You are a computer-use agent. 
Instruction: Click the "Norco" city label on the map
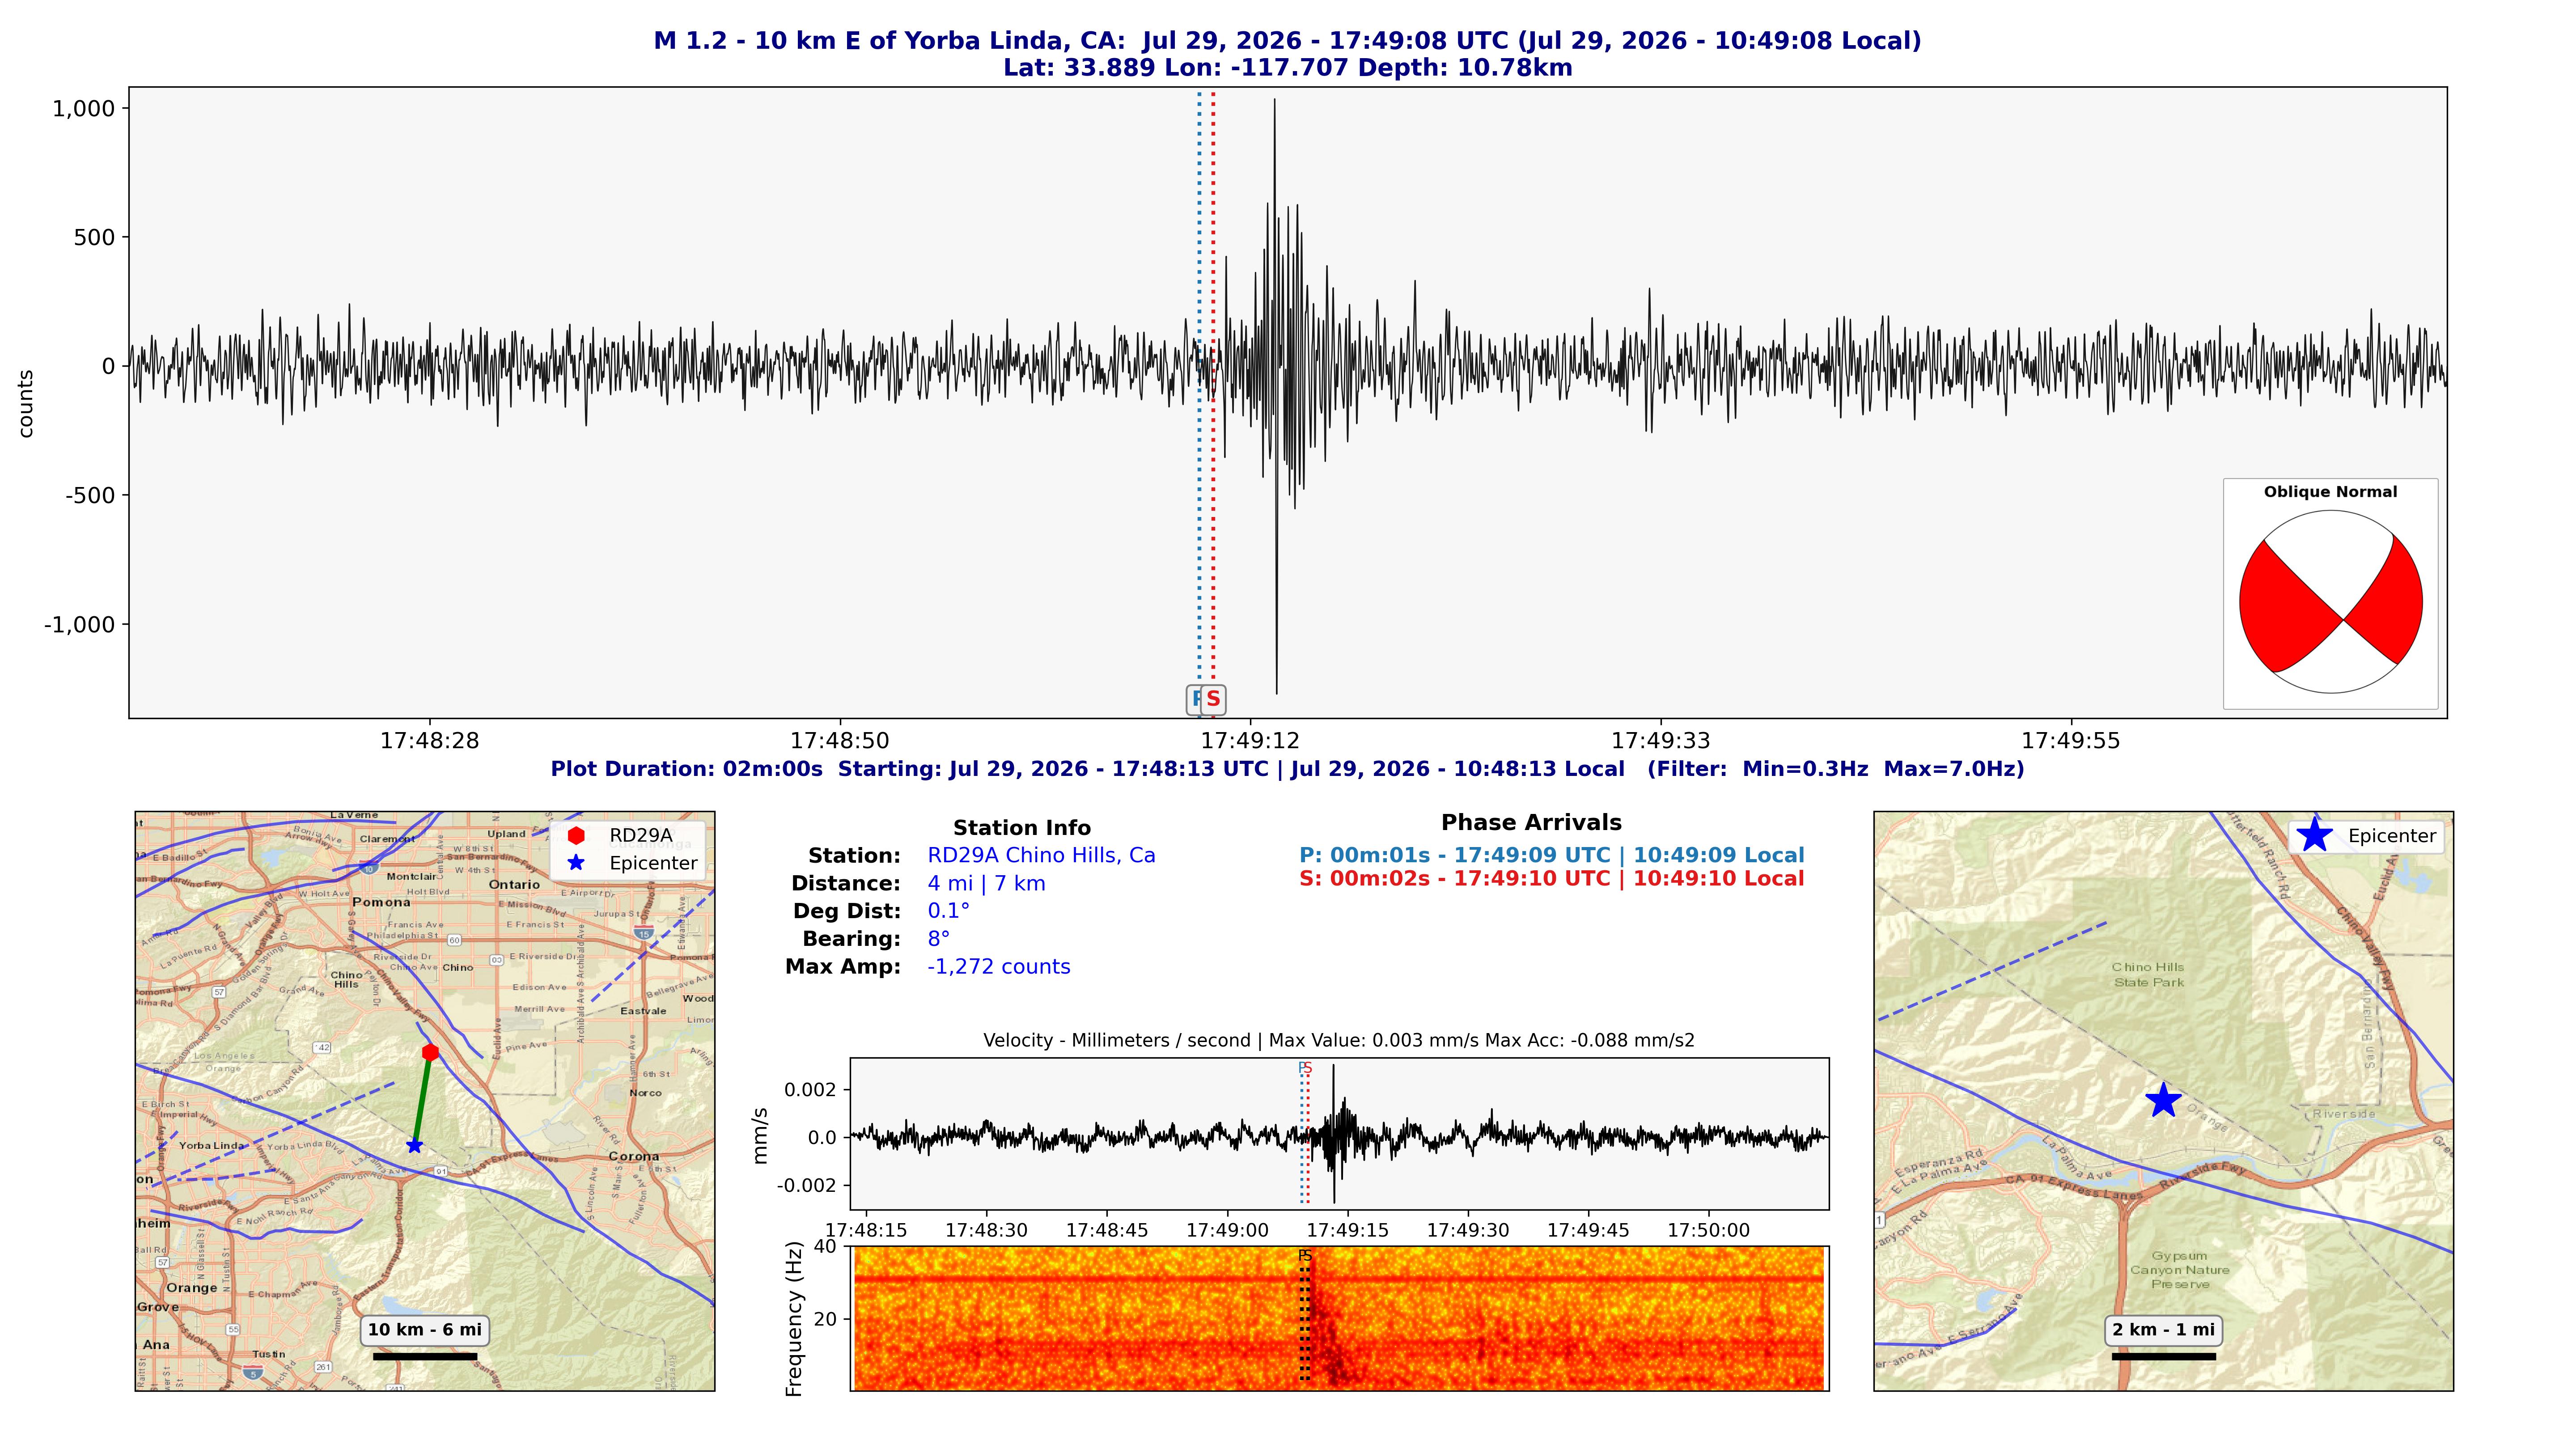point(645,1093)
